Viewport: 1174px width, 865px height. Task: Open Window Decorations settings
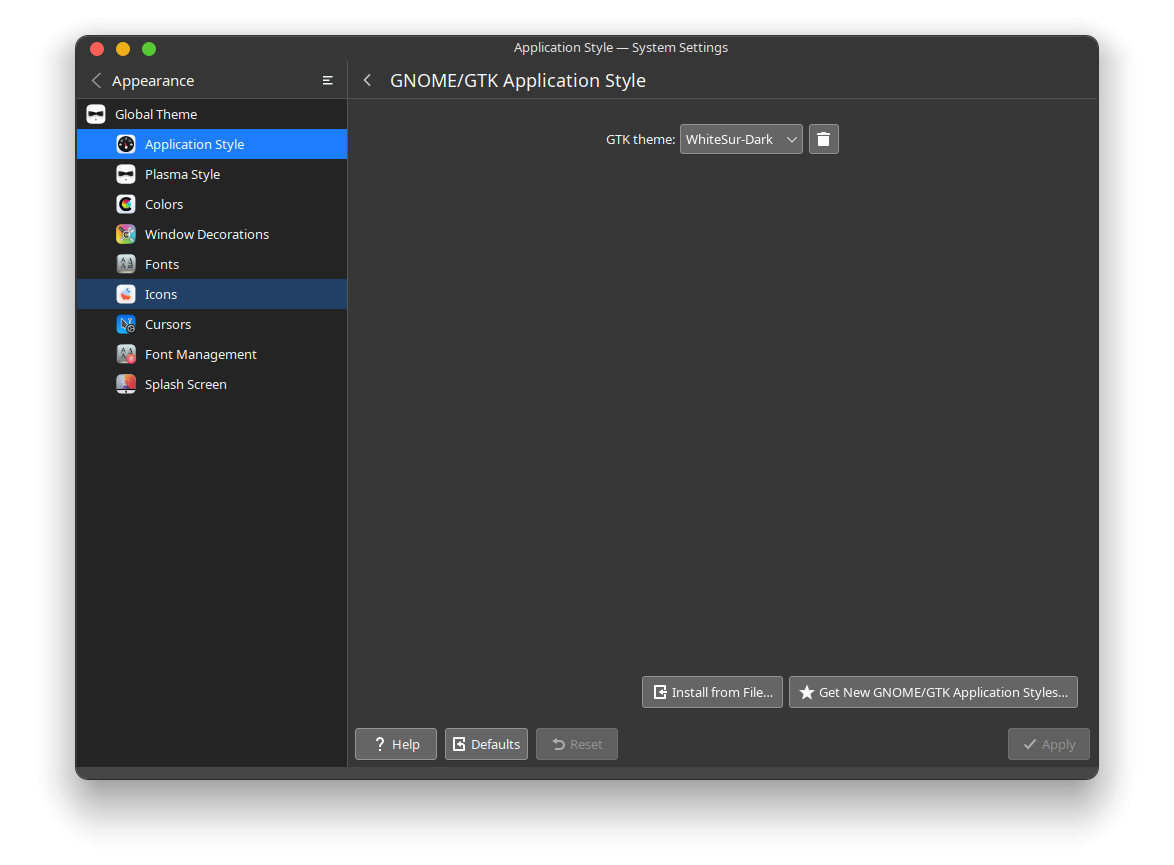(212, 234)
